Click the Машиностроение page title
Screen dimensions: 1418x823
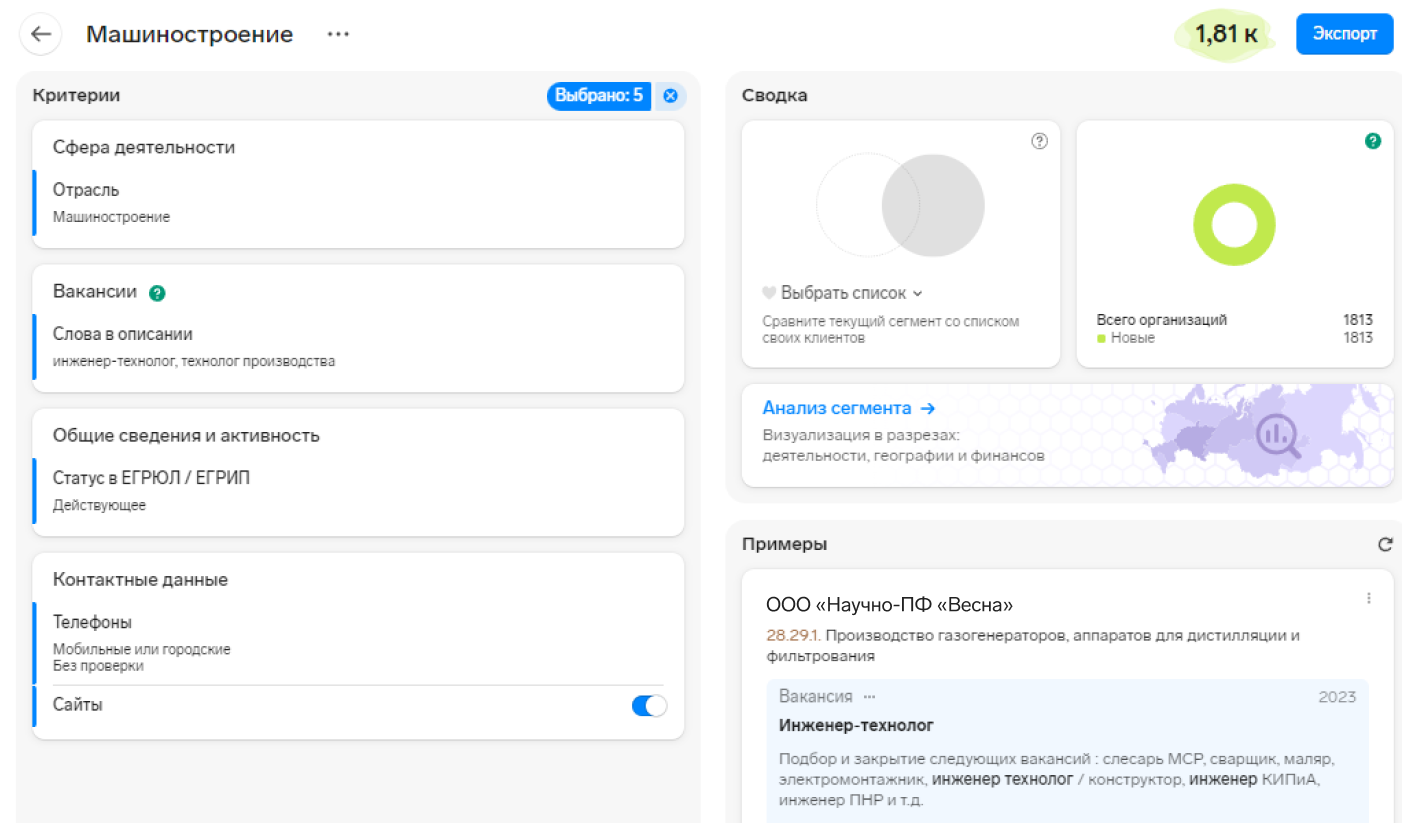click(x=189, y=34)
